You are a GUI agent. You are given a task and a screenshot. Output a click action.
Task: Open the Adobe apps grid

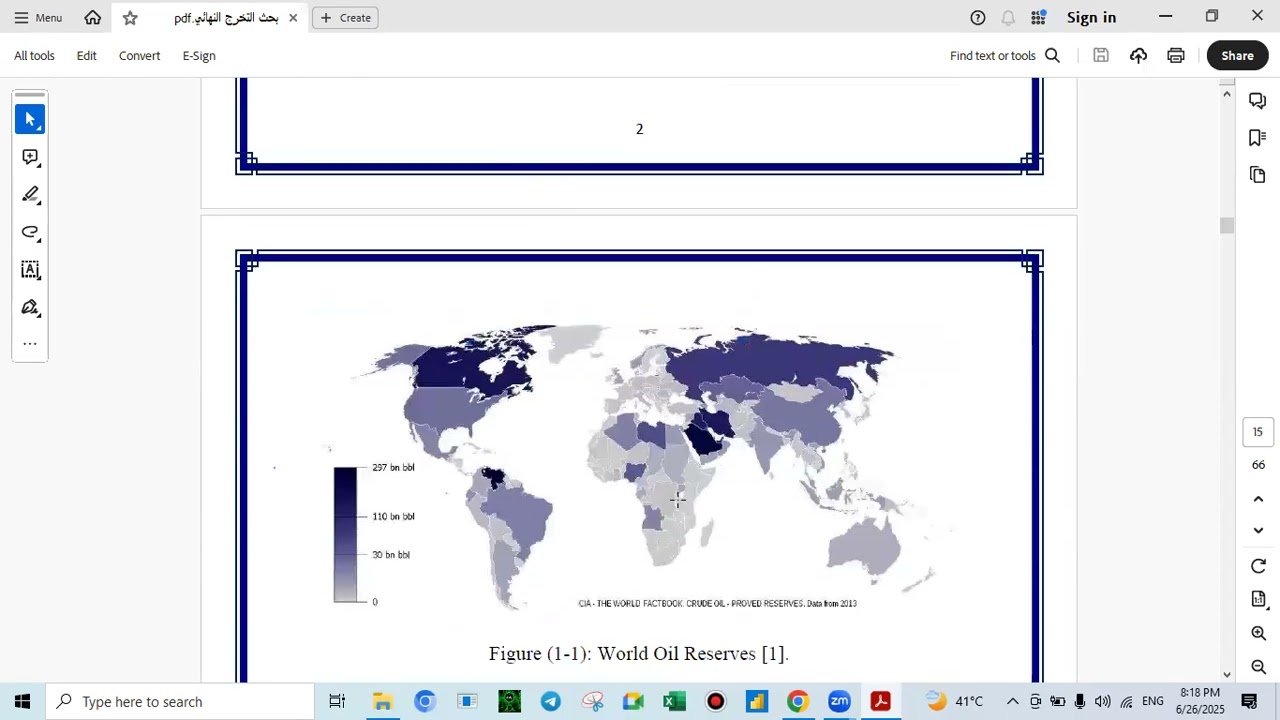click(1039, 17)
